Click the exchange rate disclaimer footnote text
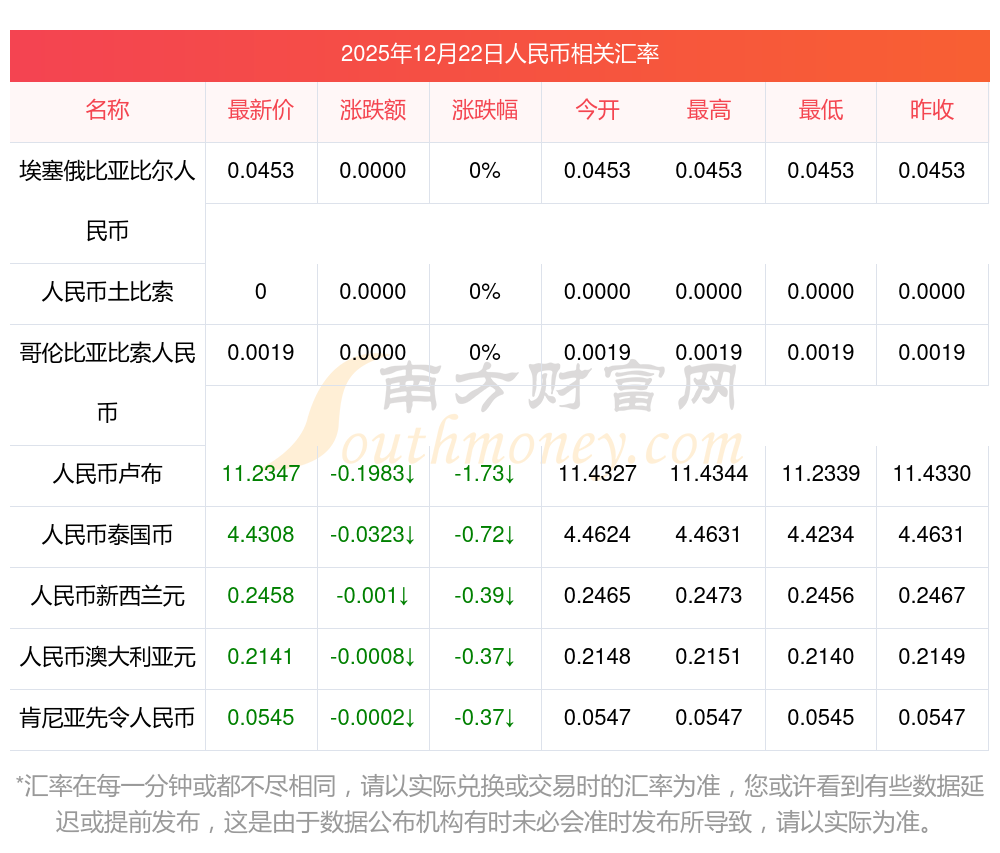 [x=499, y=804]
